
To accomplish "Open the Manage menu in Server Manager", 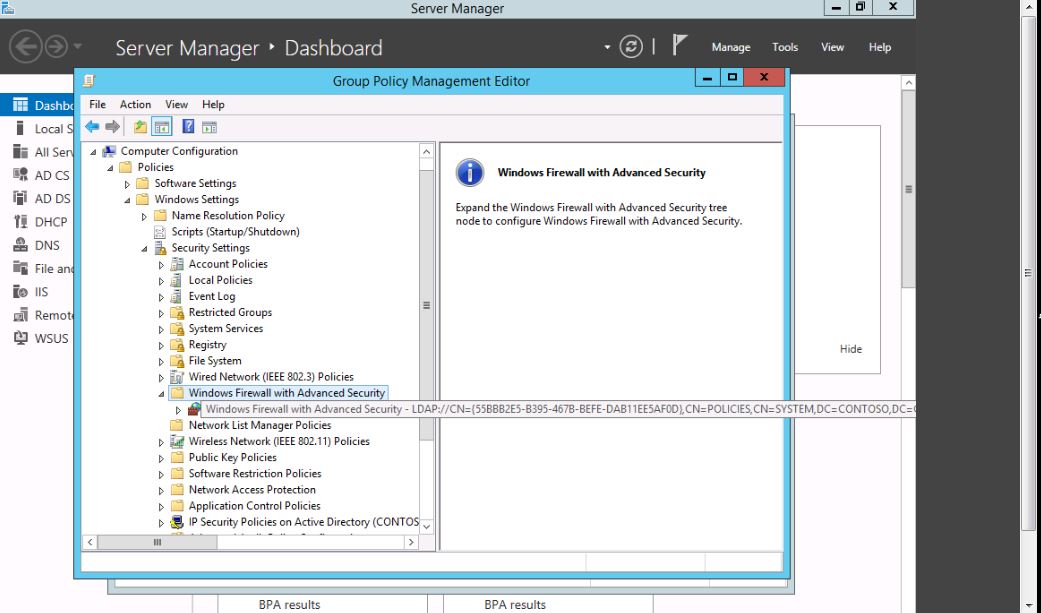I will (730, 47).
